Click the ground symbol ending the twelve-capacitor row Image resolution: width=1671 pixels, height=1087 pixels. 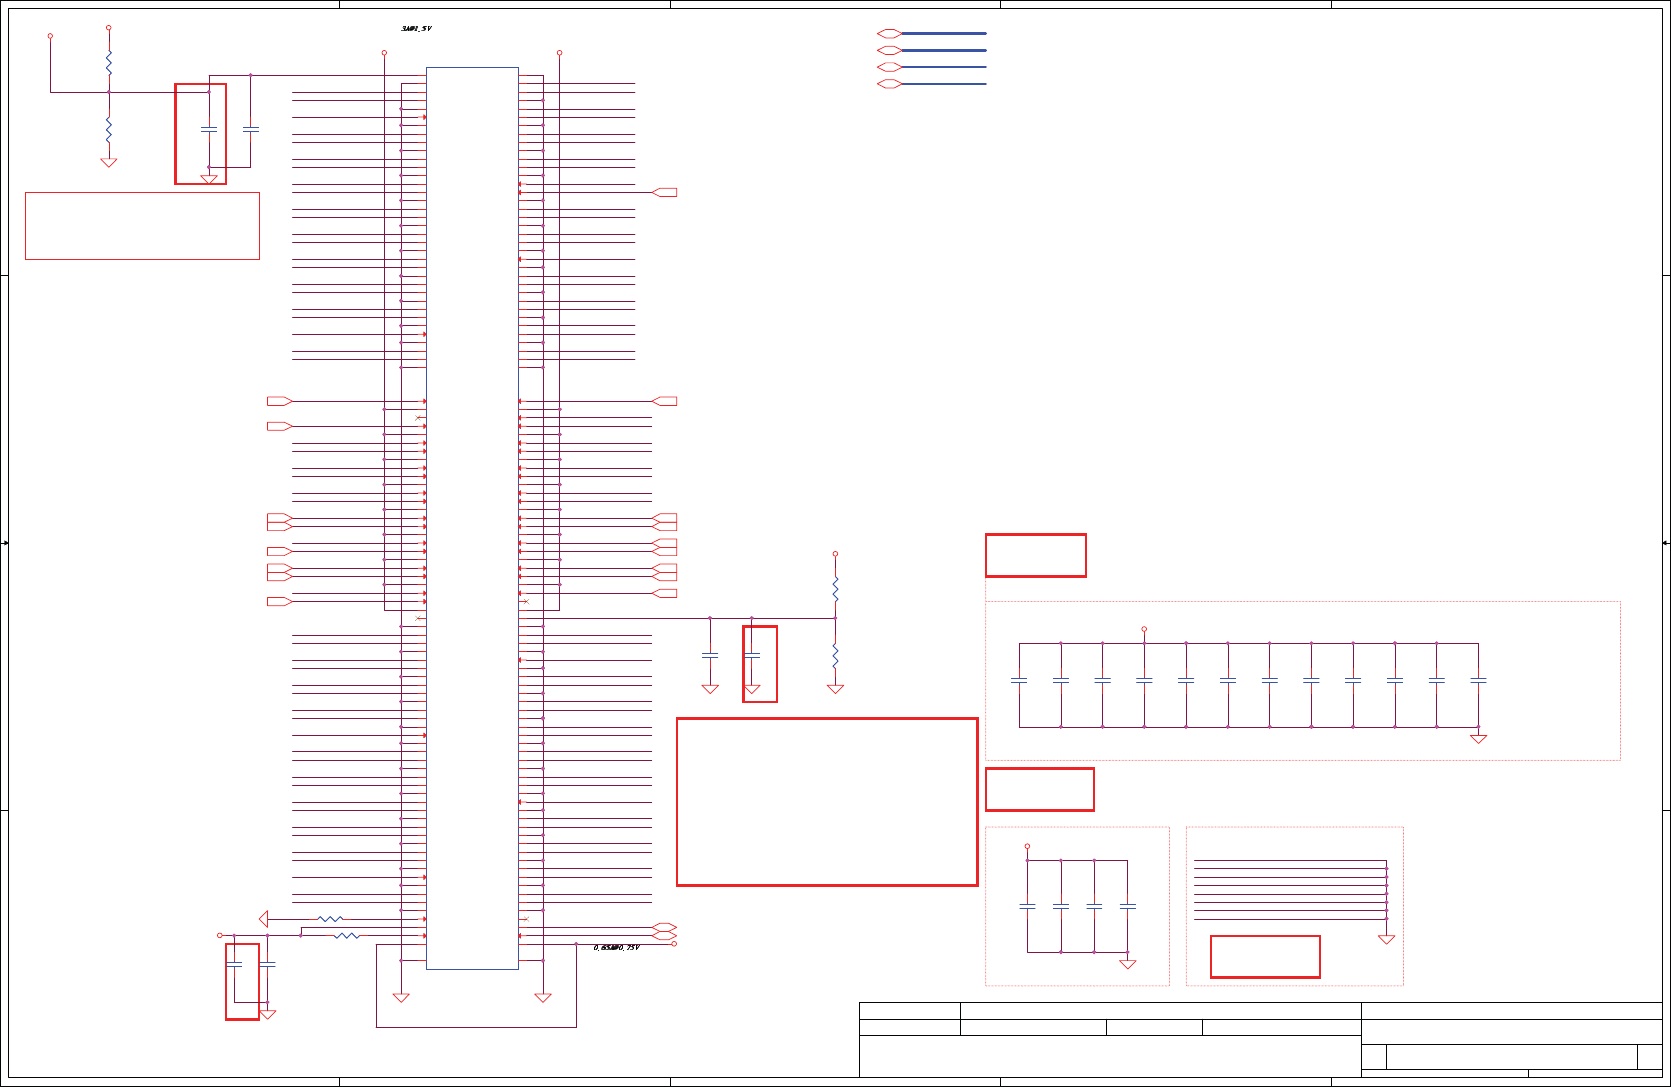click(x=1478, y=739)
